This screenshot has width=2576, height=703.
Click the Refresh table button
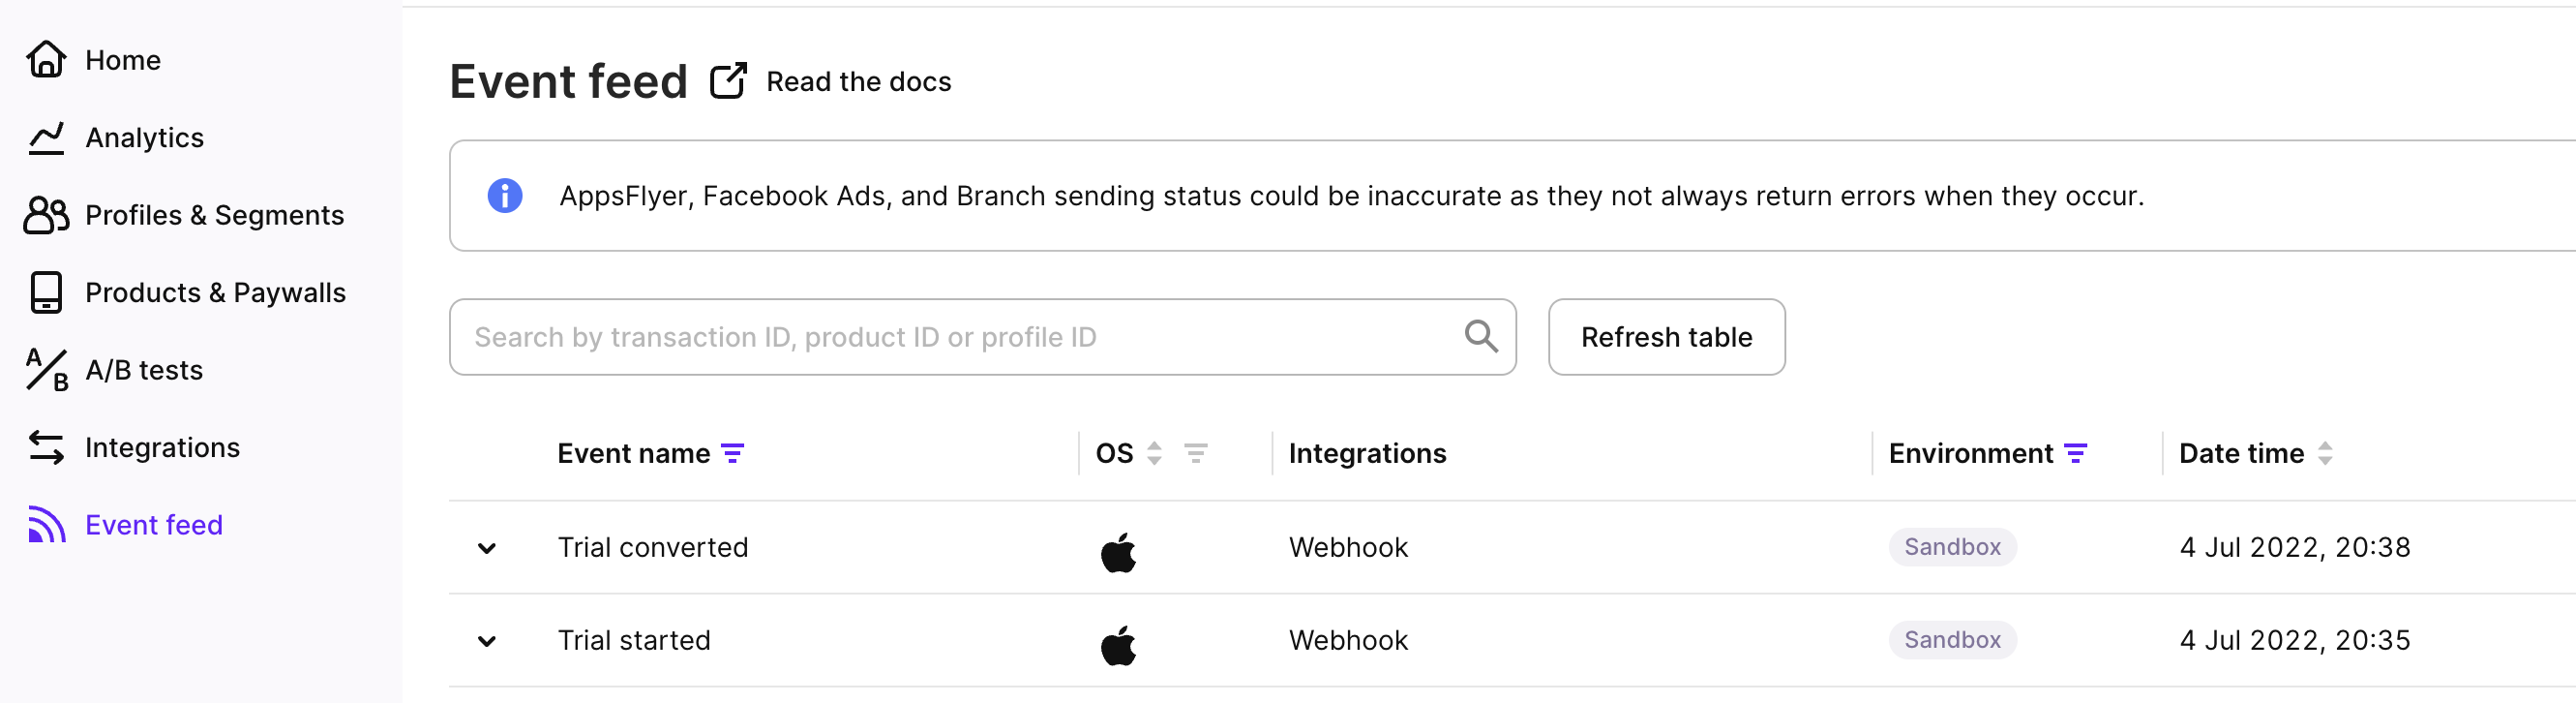(1666, 337)
